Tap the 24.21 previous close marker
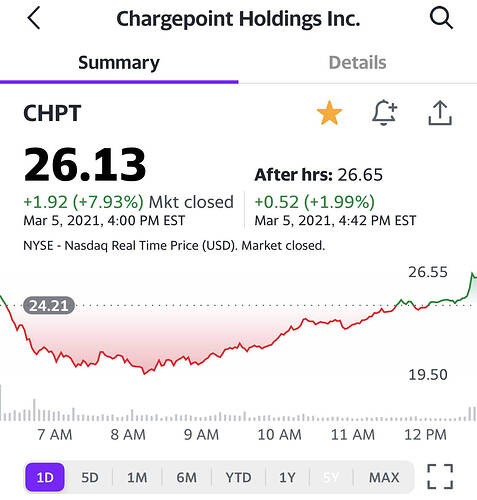This screenshot has height=500, width=477. click(49, 305)
